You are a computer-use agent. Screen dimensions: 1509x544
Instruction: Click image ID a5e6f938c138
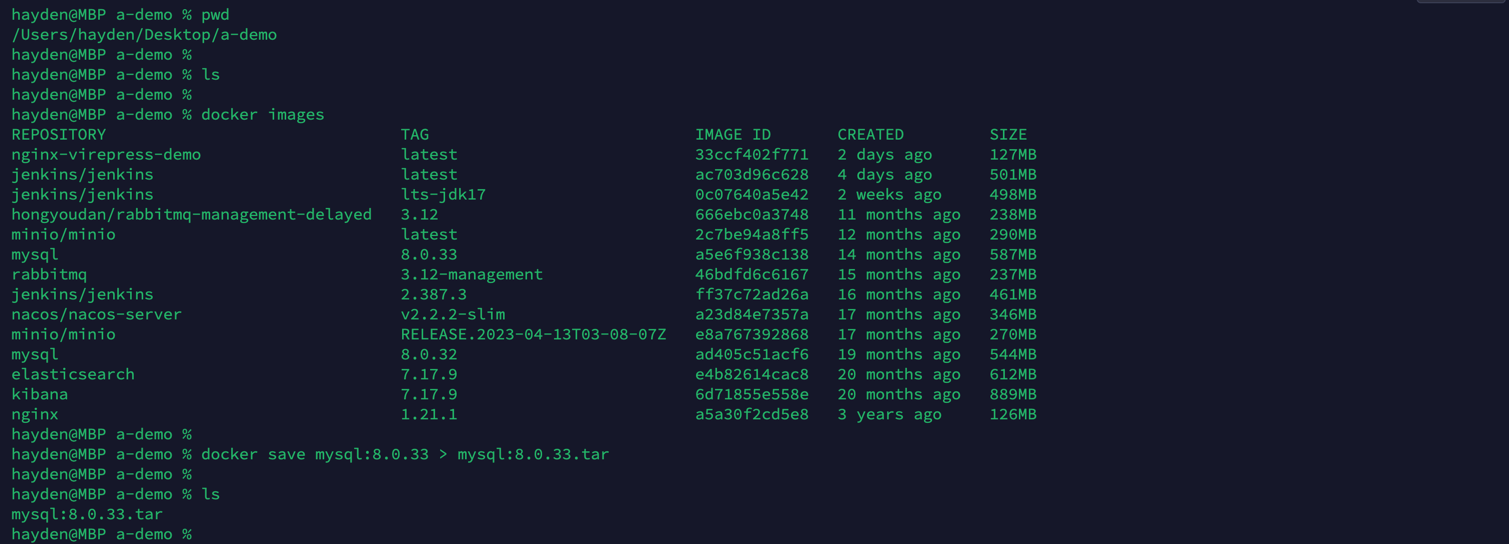coord(752,254)
